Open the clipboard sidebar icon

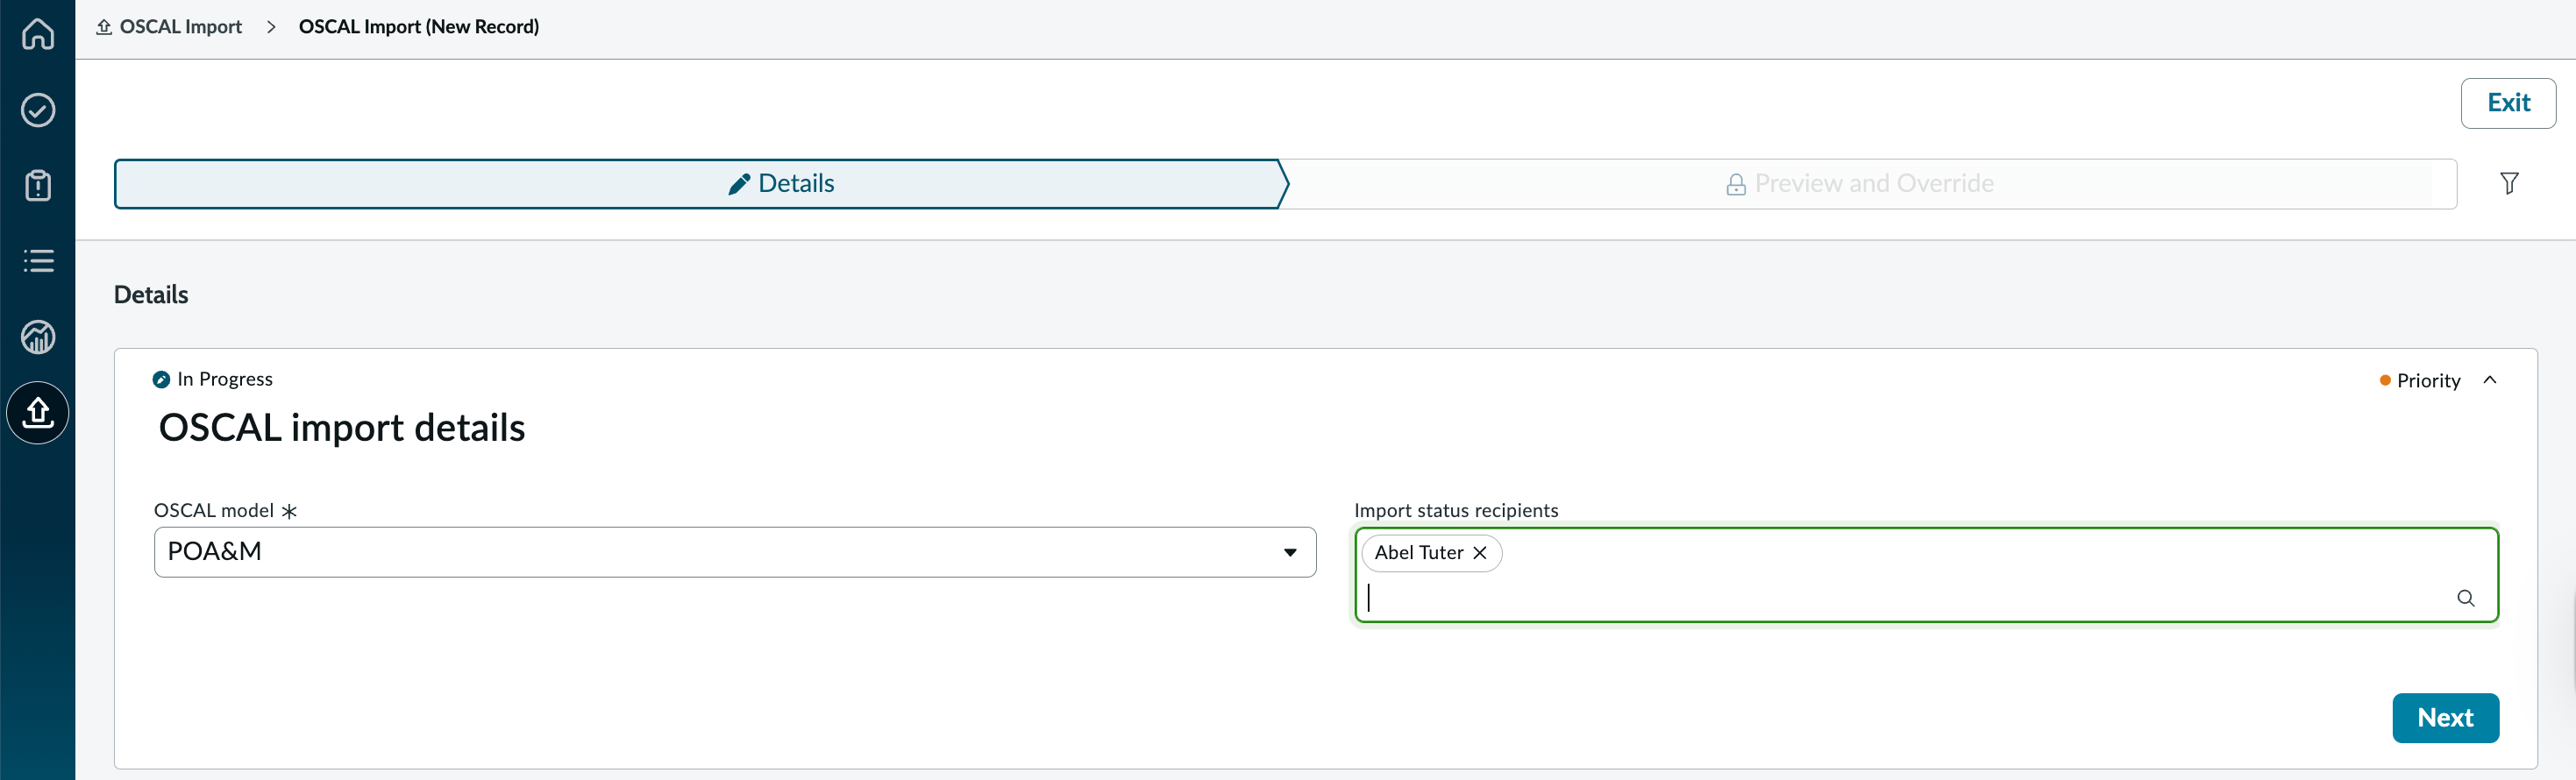(x=38, y=185)
